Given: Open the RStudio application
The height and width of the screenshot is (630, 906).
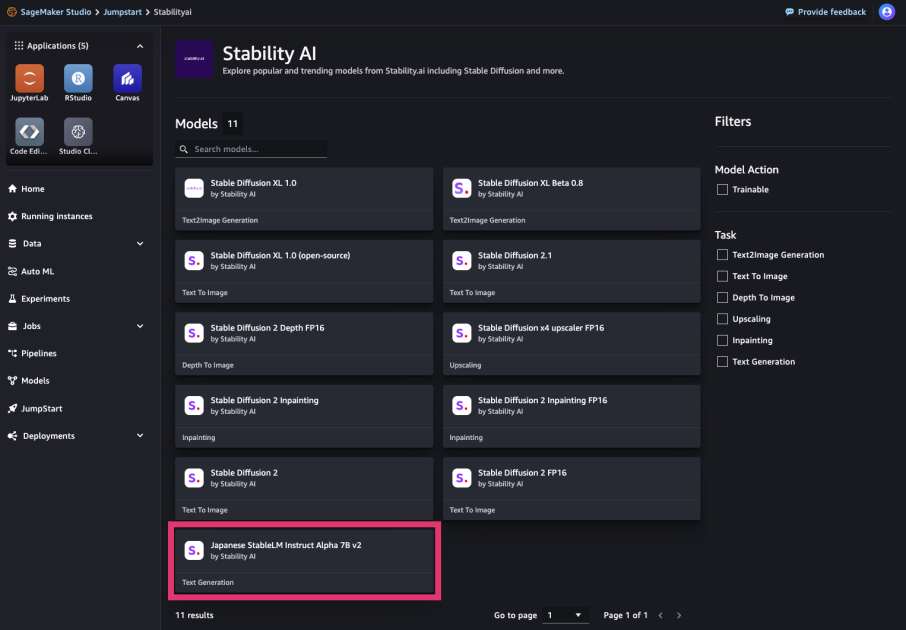Looking at the screenshot, I should [78, 83].
